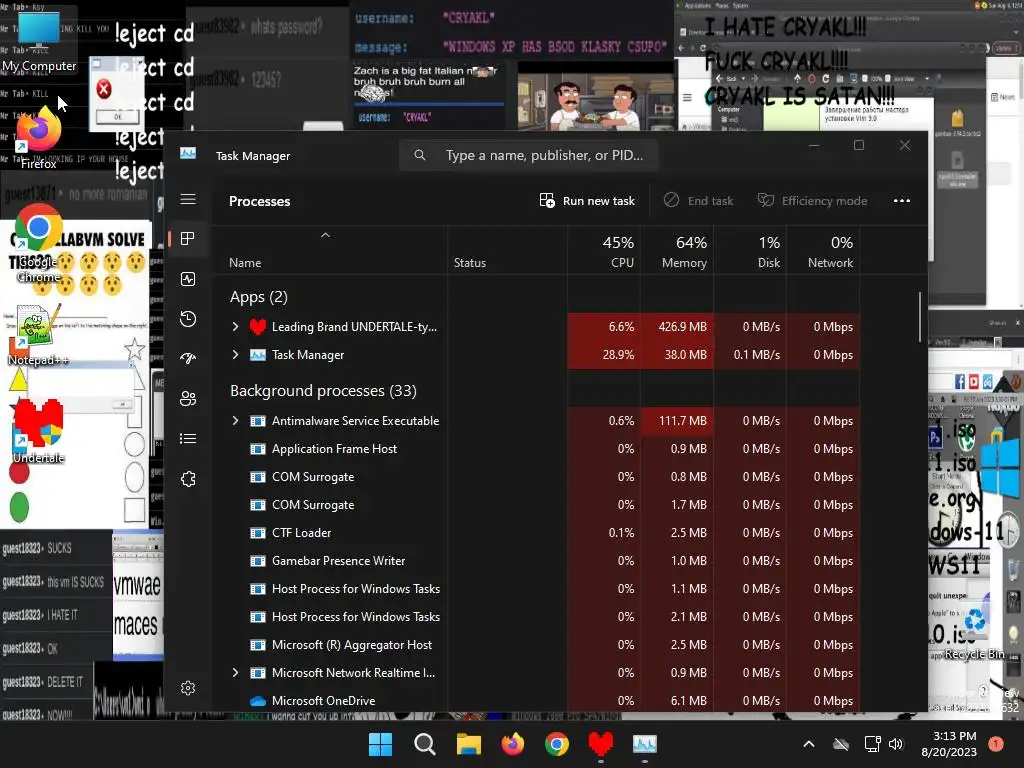The height and width of the screenshot is (768, 1024).
Task: Click the UNDERTALE red heart process icon
Action: tap(258, 327)
